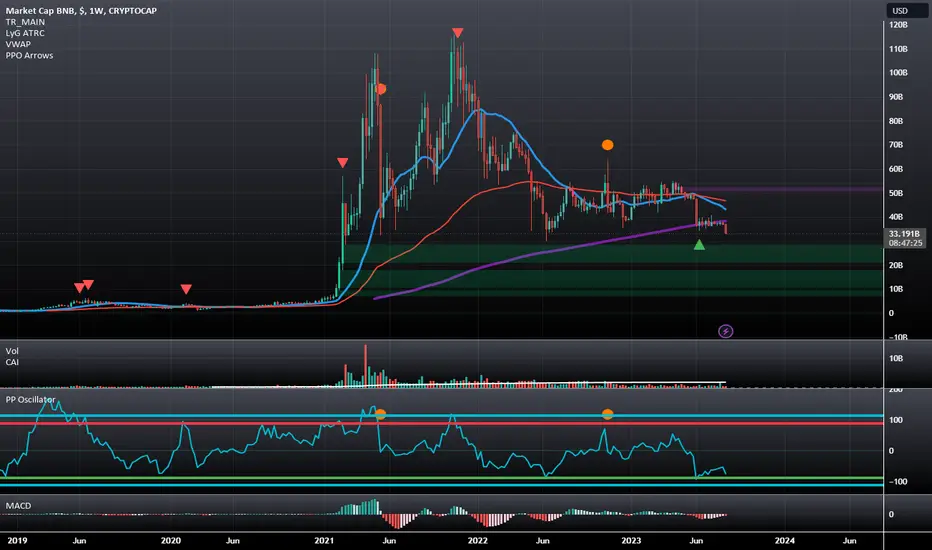Click red down-triangle at the all-time peak
932x550 pixels.
(457, 33)
